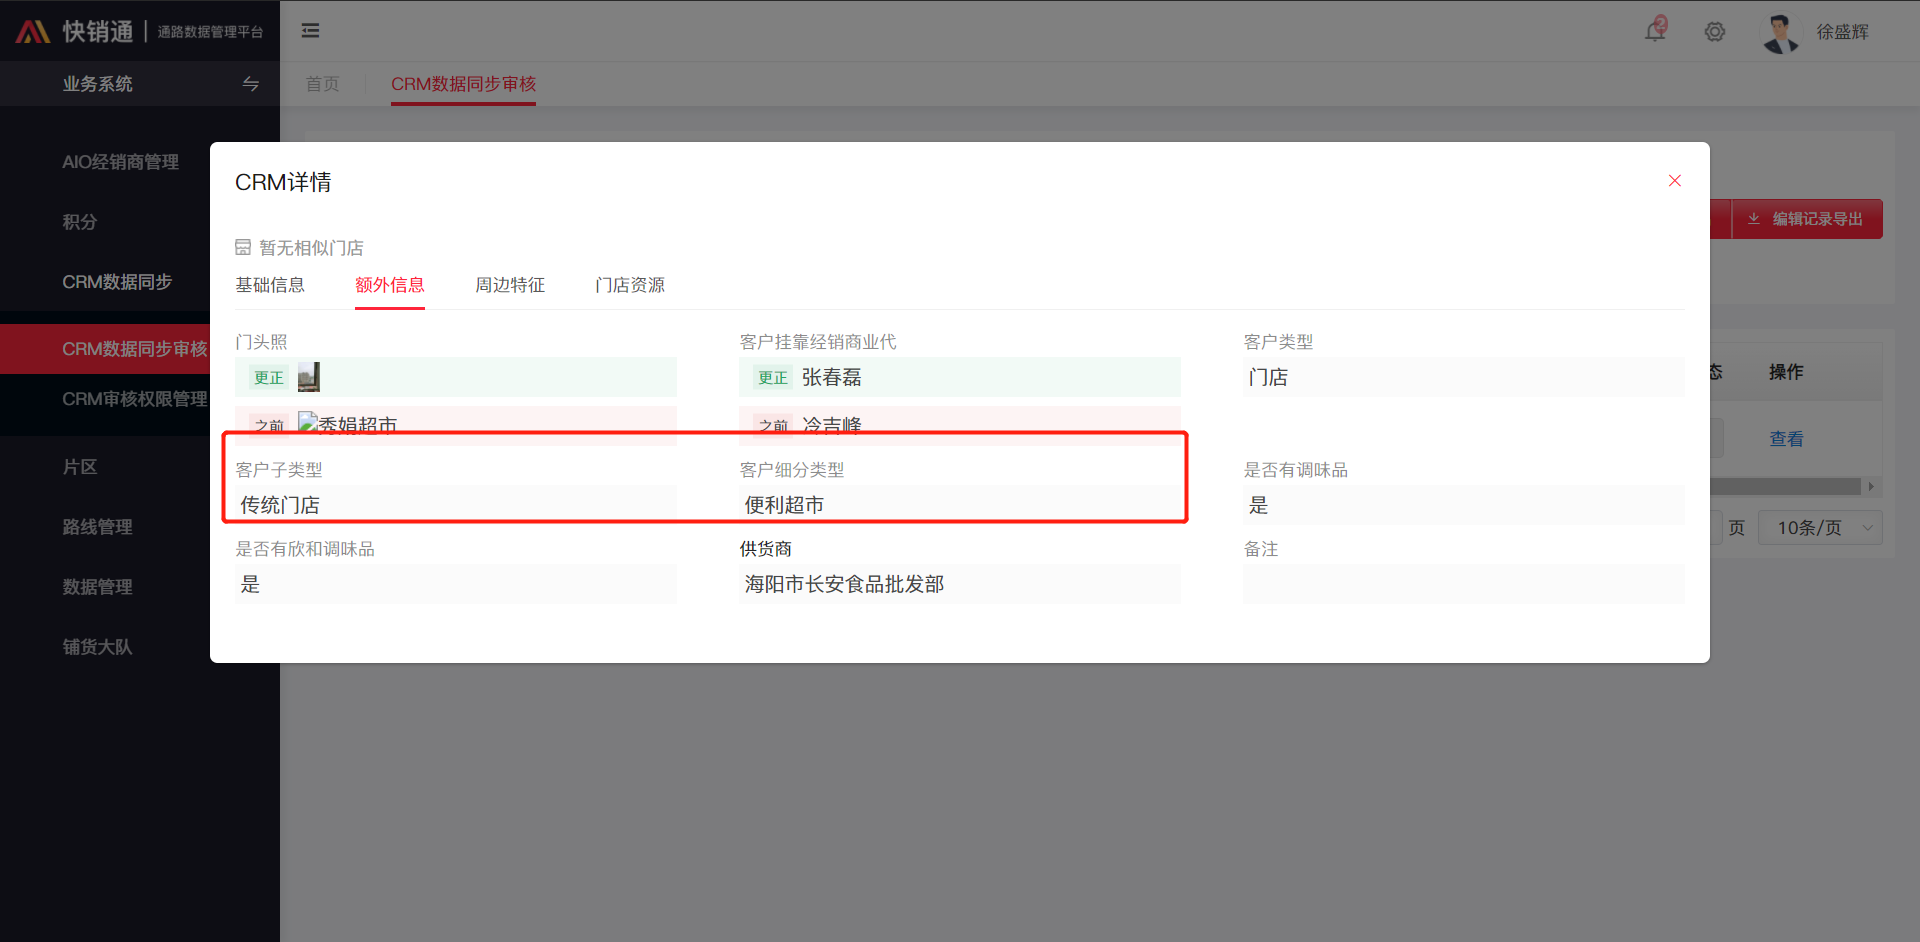Switch system via 业务系统 swap icon
This screenshot has height=942, width=1920.
(x=251, y=84)
